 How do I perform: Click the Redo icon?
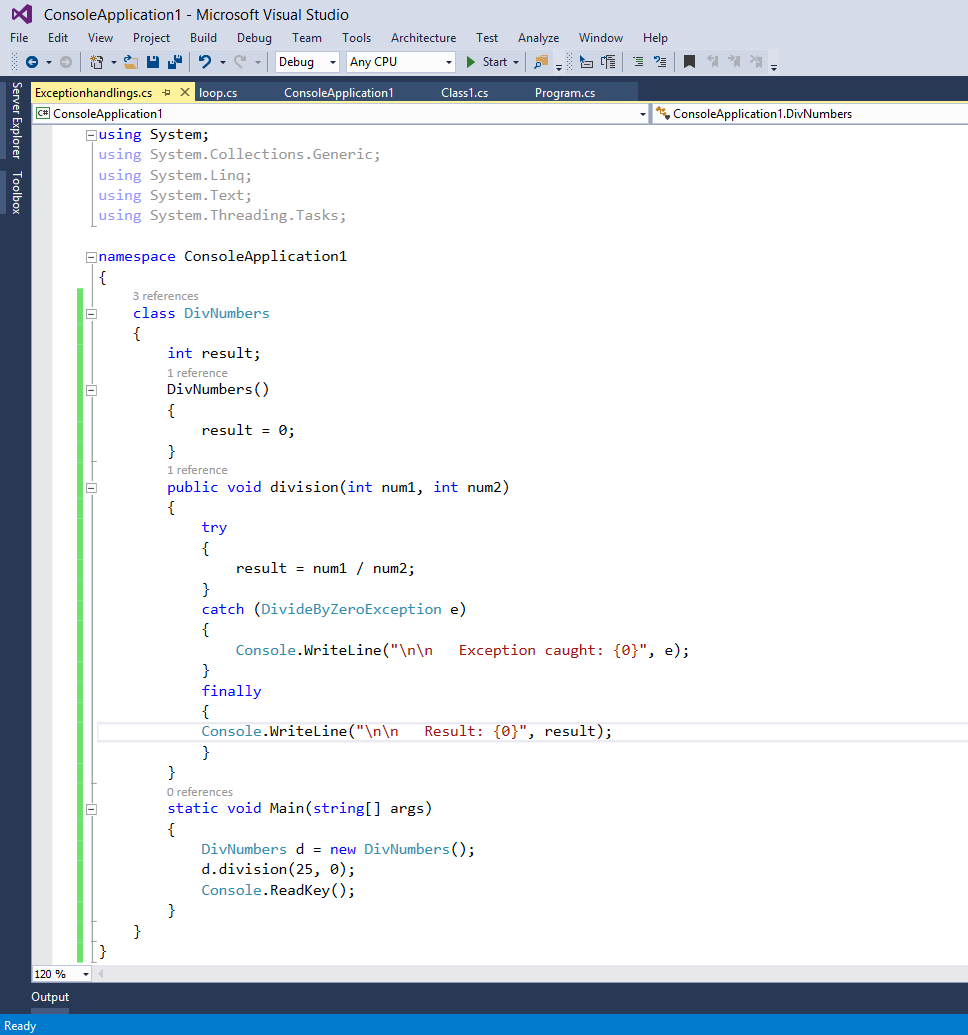coord(240,62)
